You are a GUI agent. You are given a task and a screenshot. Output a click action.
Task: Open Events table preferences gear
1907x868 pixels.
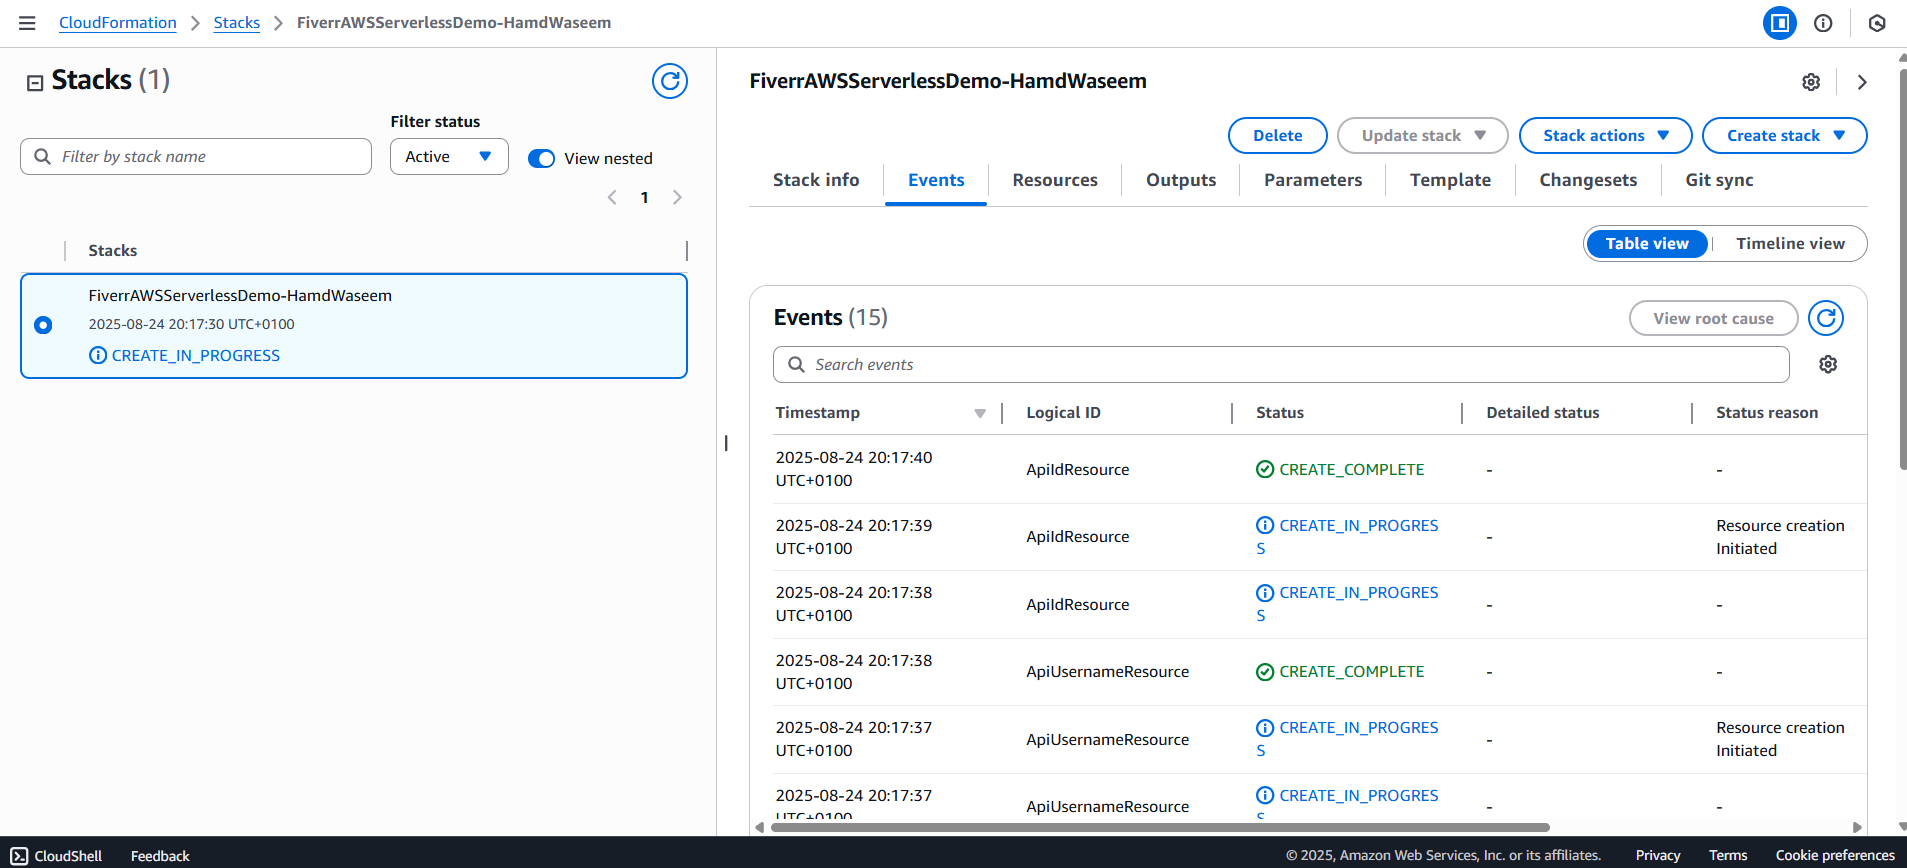point(1828,364)
